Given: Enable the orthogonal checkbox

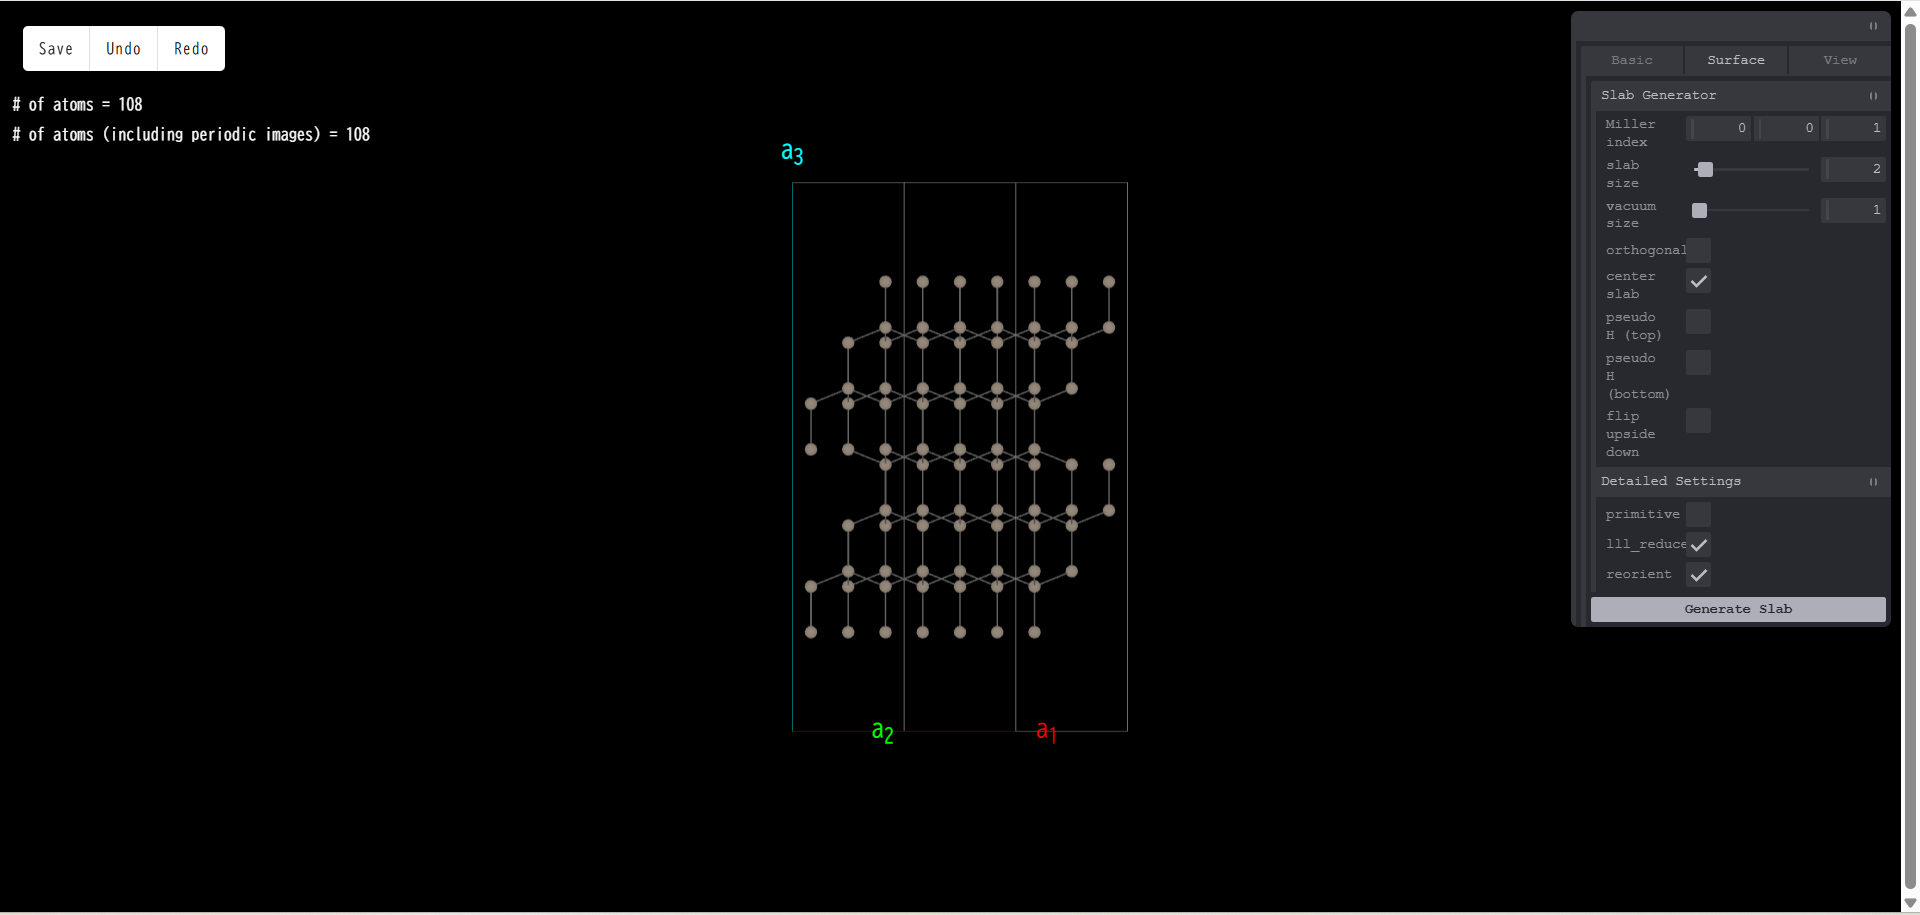Looking at the screenshot, I should (x=1697, y=250).
